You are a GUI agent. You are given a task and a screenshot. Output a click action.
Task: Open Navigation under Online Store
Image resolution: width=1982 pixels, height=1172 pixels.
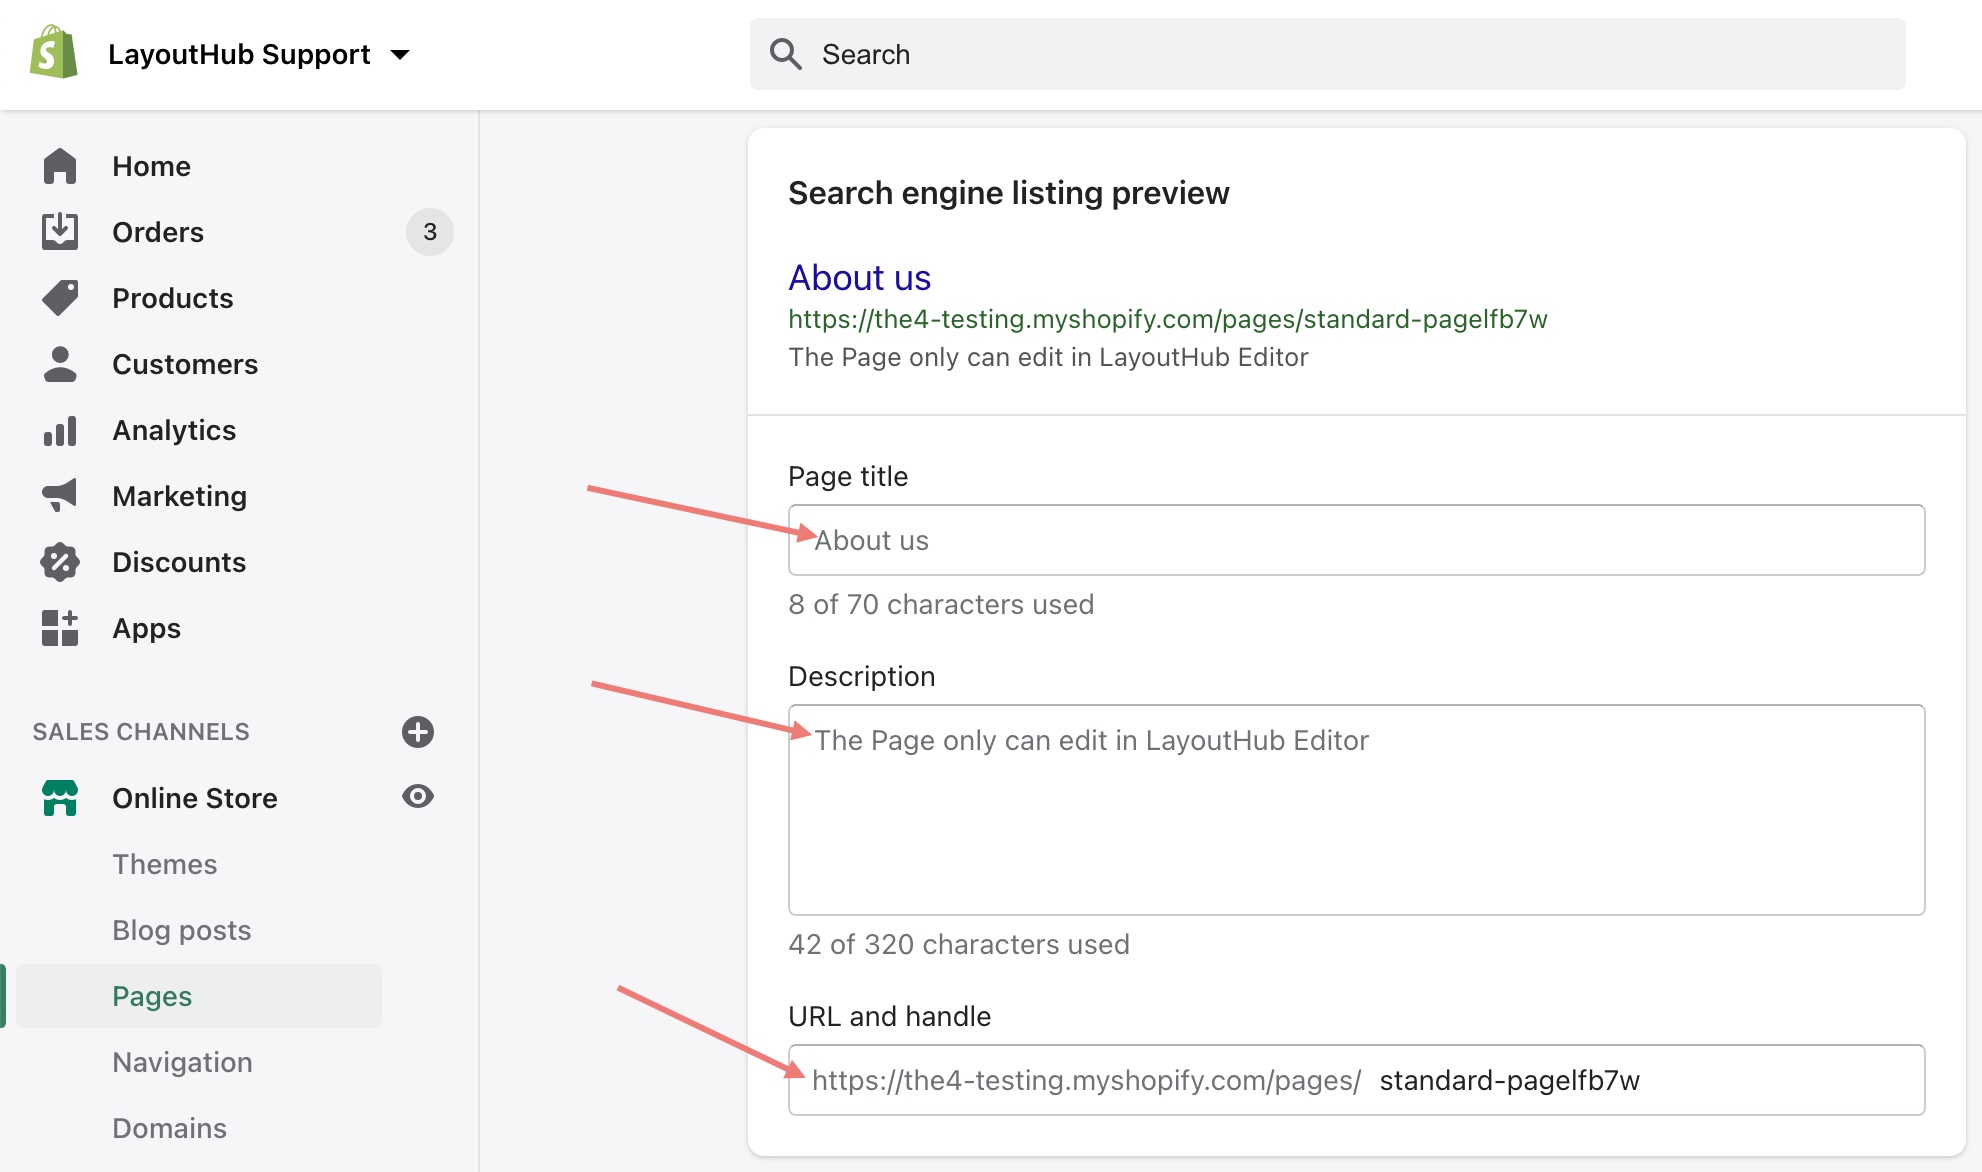(x=182, y=1062)
